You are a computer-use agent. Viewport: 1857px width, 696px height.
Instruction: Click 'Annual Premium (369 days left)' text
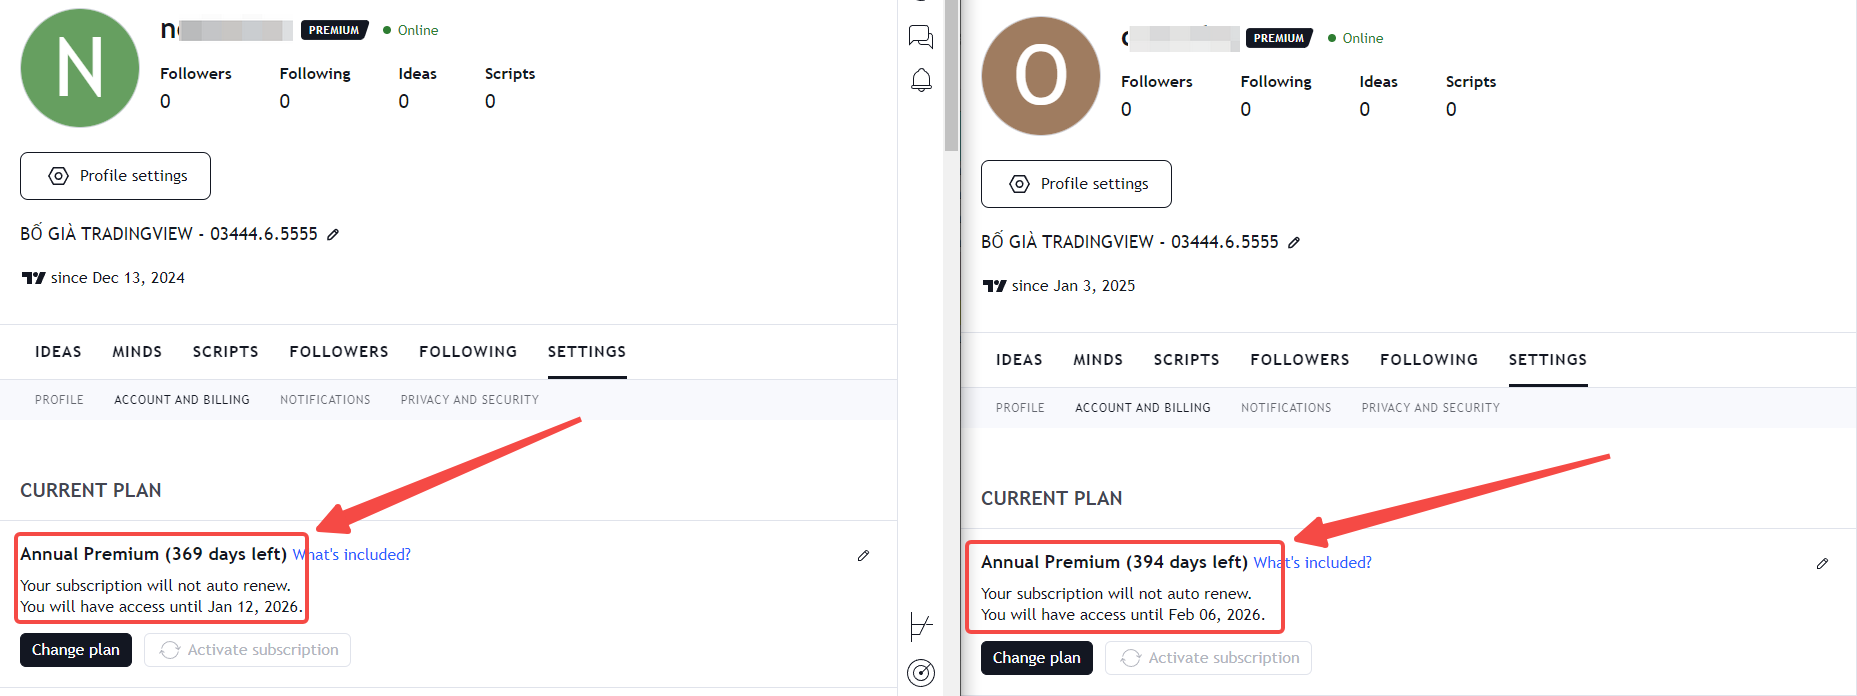tap(154, 554)
